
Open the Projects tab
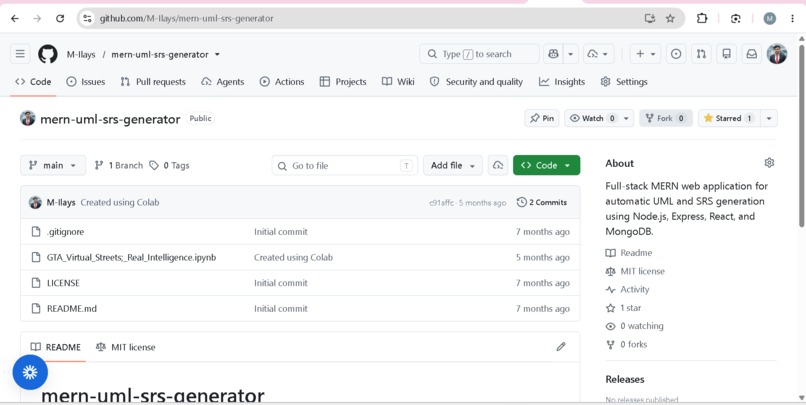343,82
